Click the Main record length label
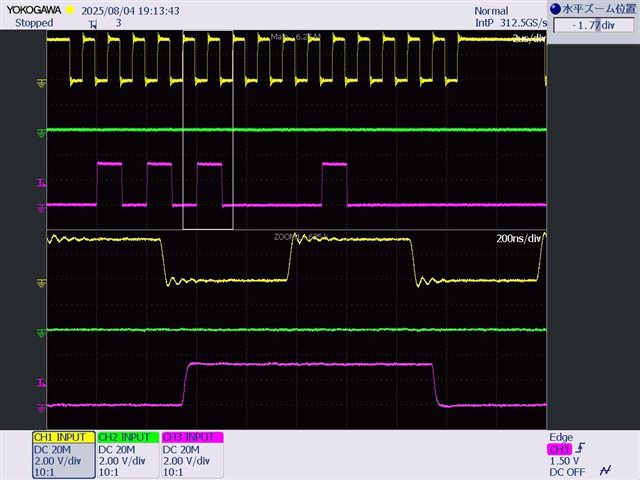Viewport: 640px width, 480px height. (x=296, y=37)
